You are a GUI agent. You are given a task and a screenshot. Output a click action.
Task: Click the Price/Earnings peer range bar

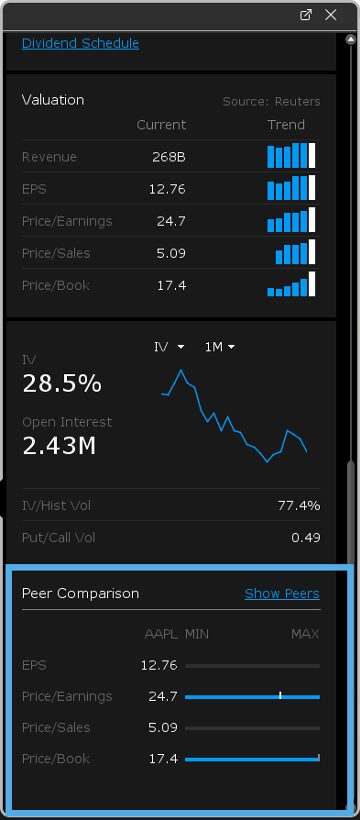coord(252,697)
